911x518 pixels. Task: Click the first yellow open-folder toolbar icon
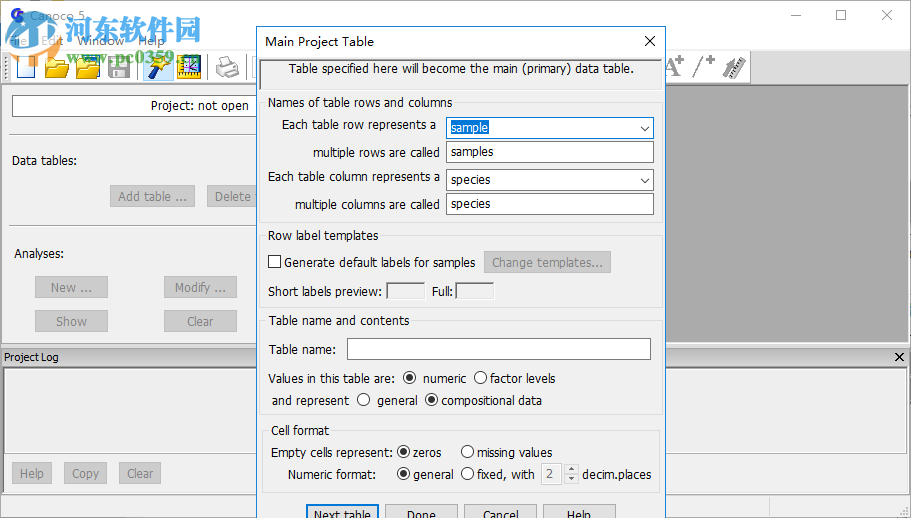coord(57,67)
